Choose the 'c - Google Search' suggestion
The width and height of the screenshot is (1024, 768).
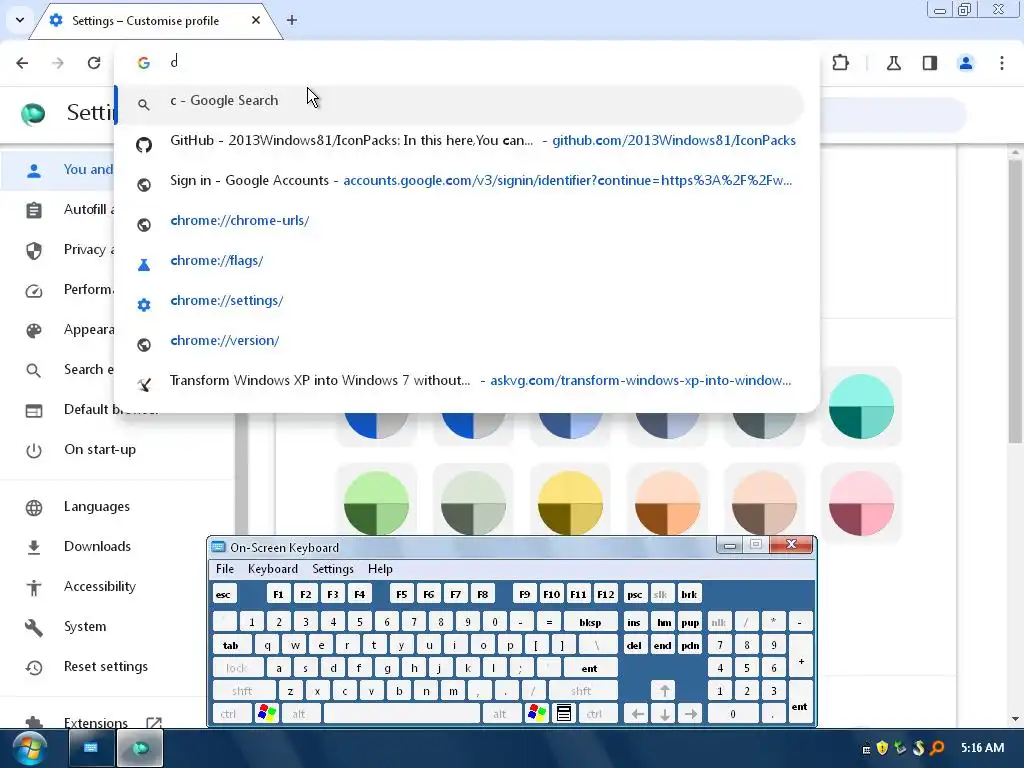click(x=460, y=103)
